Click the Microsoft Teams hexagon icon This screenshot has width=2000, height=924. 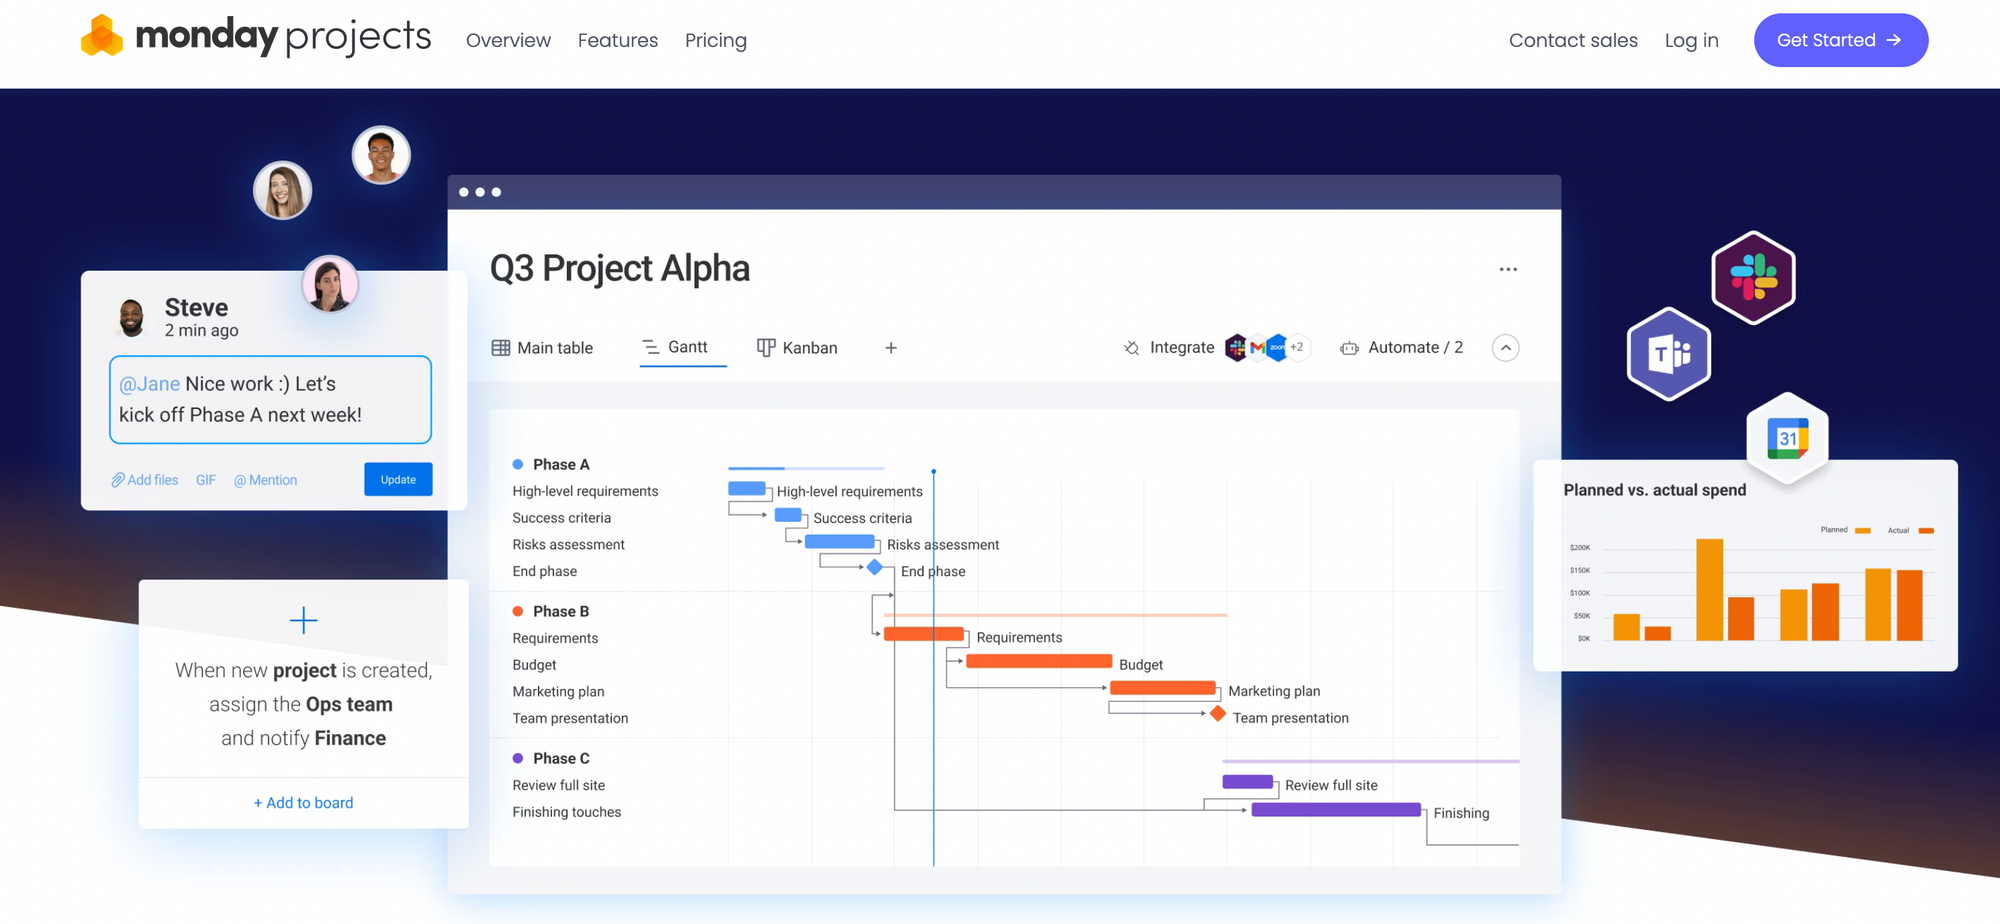tap(1669, 354)
